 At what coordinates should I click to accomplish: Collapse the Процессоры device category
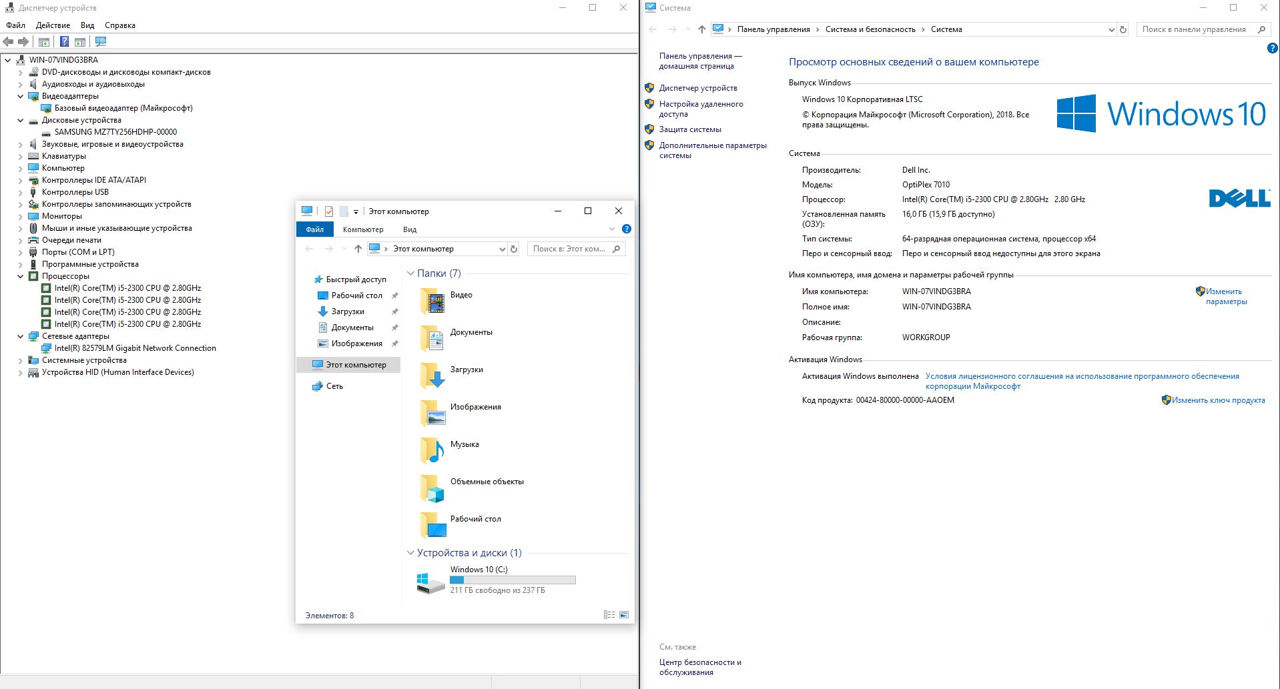[21, 276]
